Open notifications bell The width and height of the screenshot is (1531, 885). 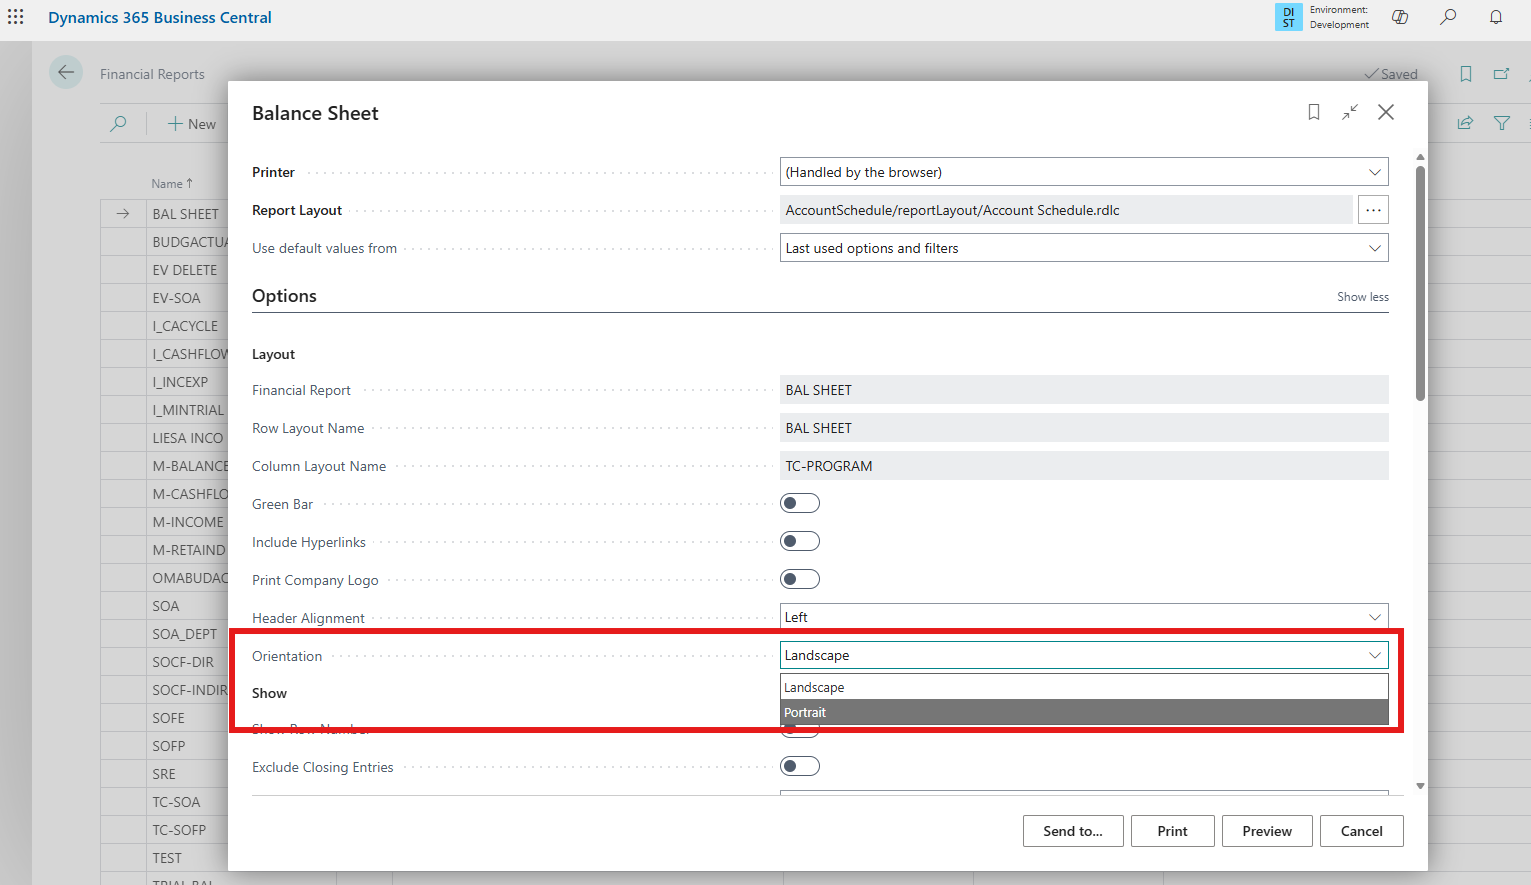(x=1496, y=17)
